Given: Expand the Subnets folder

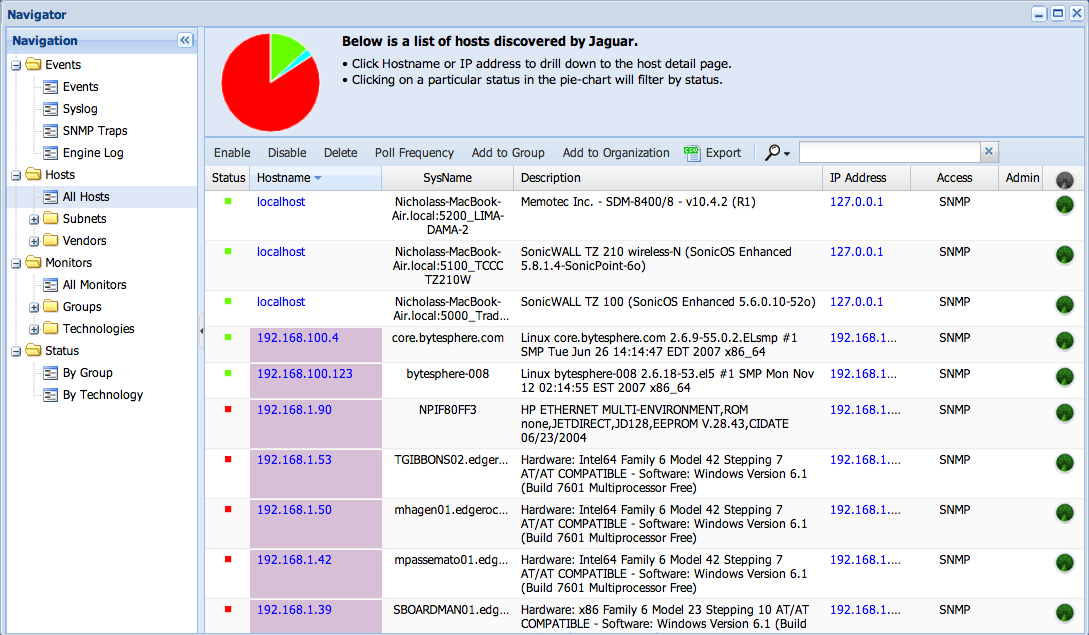Looking at the screenshot, I should (34, 219).
